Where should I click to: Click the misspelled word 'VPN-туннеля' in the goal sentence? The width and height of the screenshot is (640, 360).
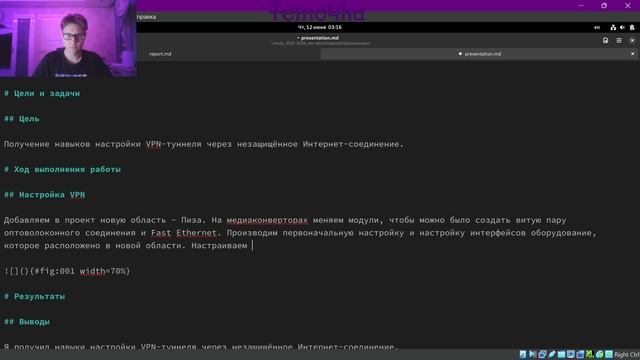173,144
